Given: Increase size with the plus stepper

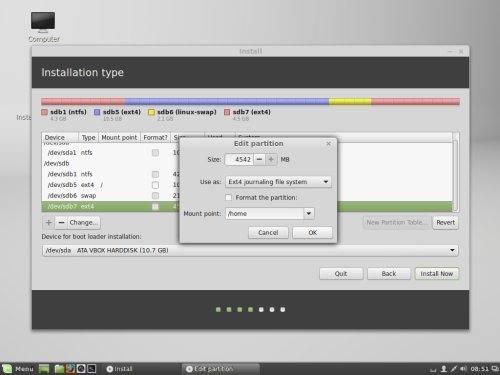Looking at the screenshot, I should click(x=271, y=159).
